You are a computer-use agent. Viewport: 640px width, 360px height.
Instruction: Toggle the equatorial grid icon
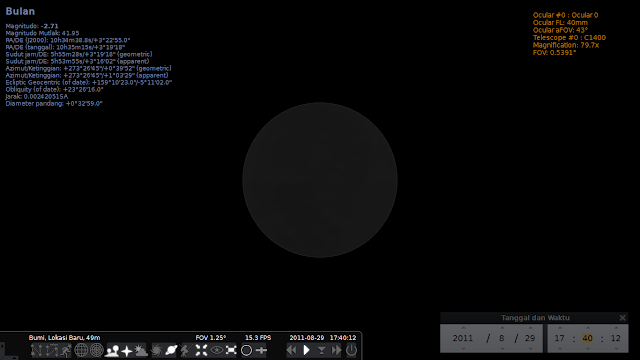pyautogui.click(x=81, y=350)
